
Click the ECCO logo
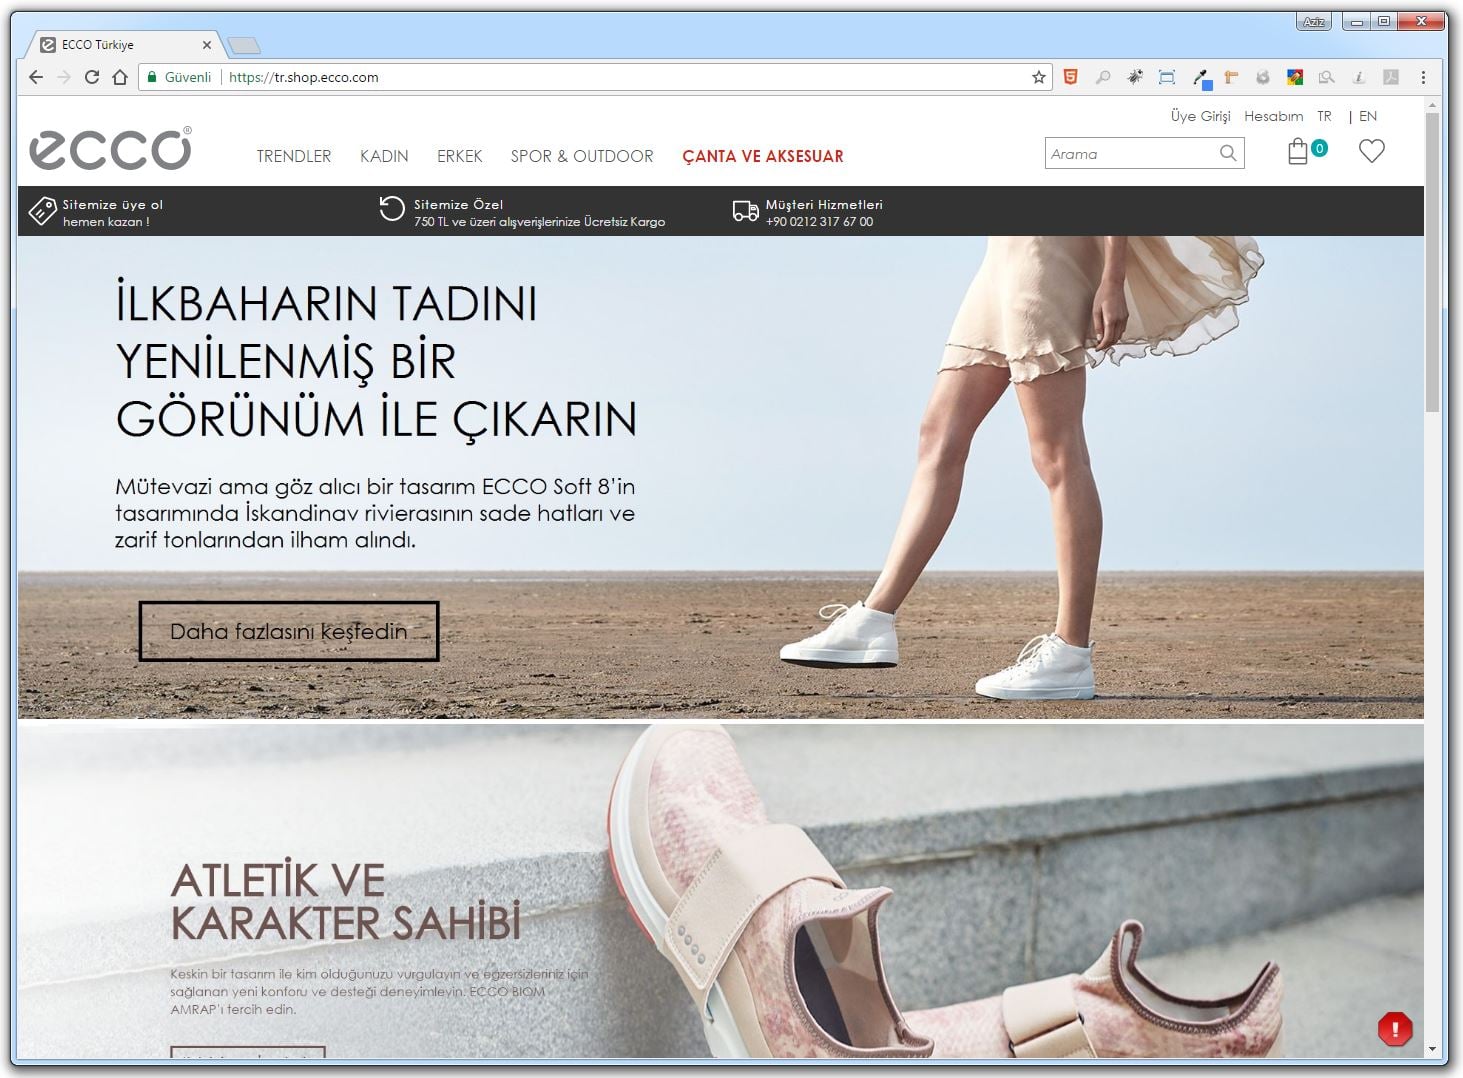110,149
